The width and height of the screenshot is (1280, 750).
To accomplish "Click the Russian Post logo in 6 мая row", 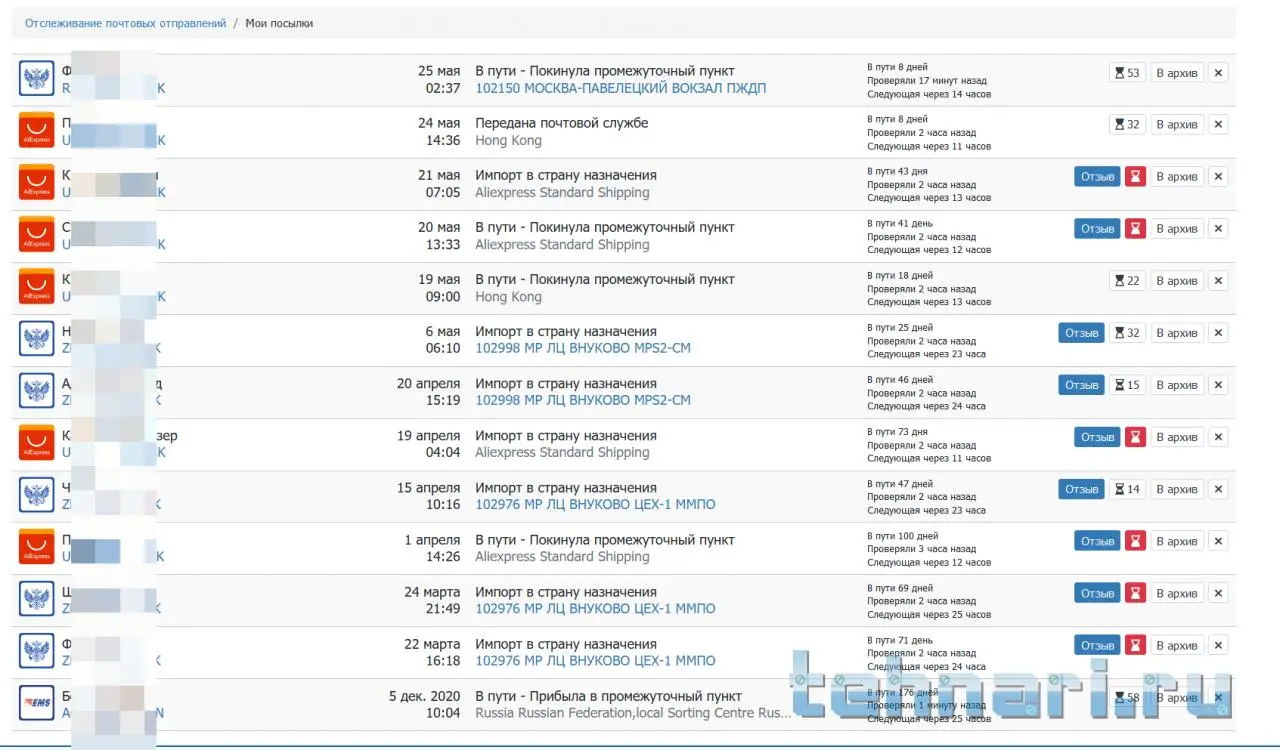I will coord(37,339).
